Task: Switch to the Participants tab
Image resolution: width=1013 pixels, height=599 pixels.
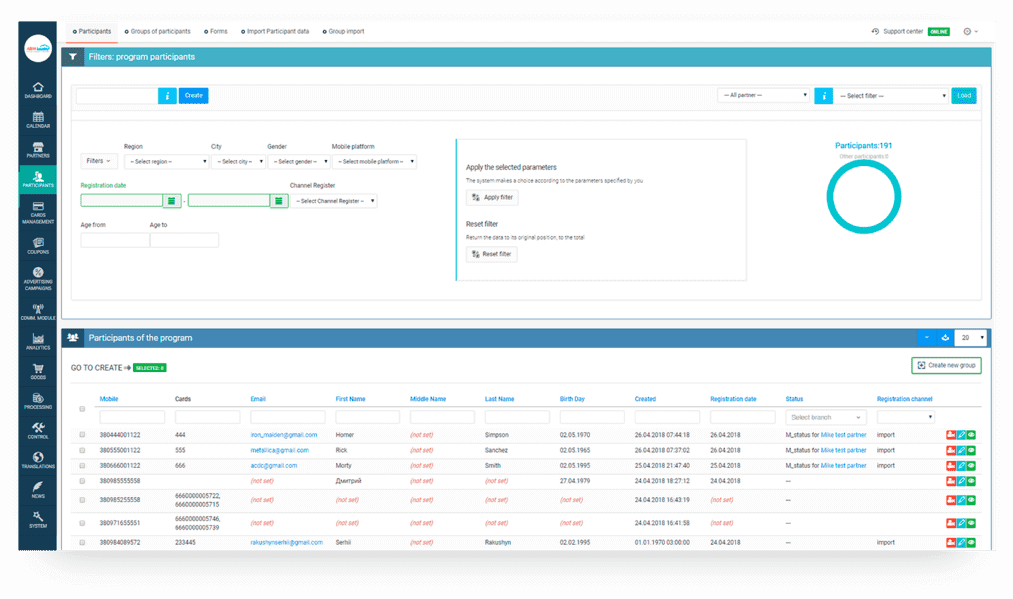Action: coord(92,31)
